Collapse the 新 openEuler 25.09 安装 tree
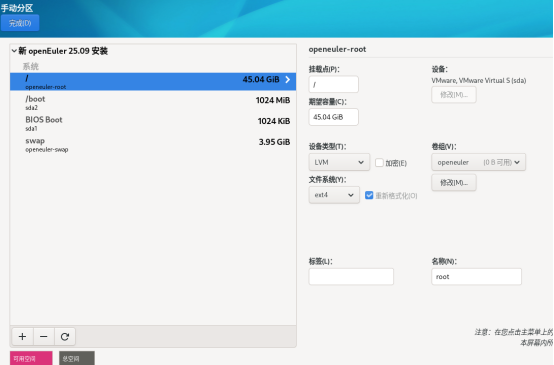This screenshot has width=554, height=365. 14,51
